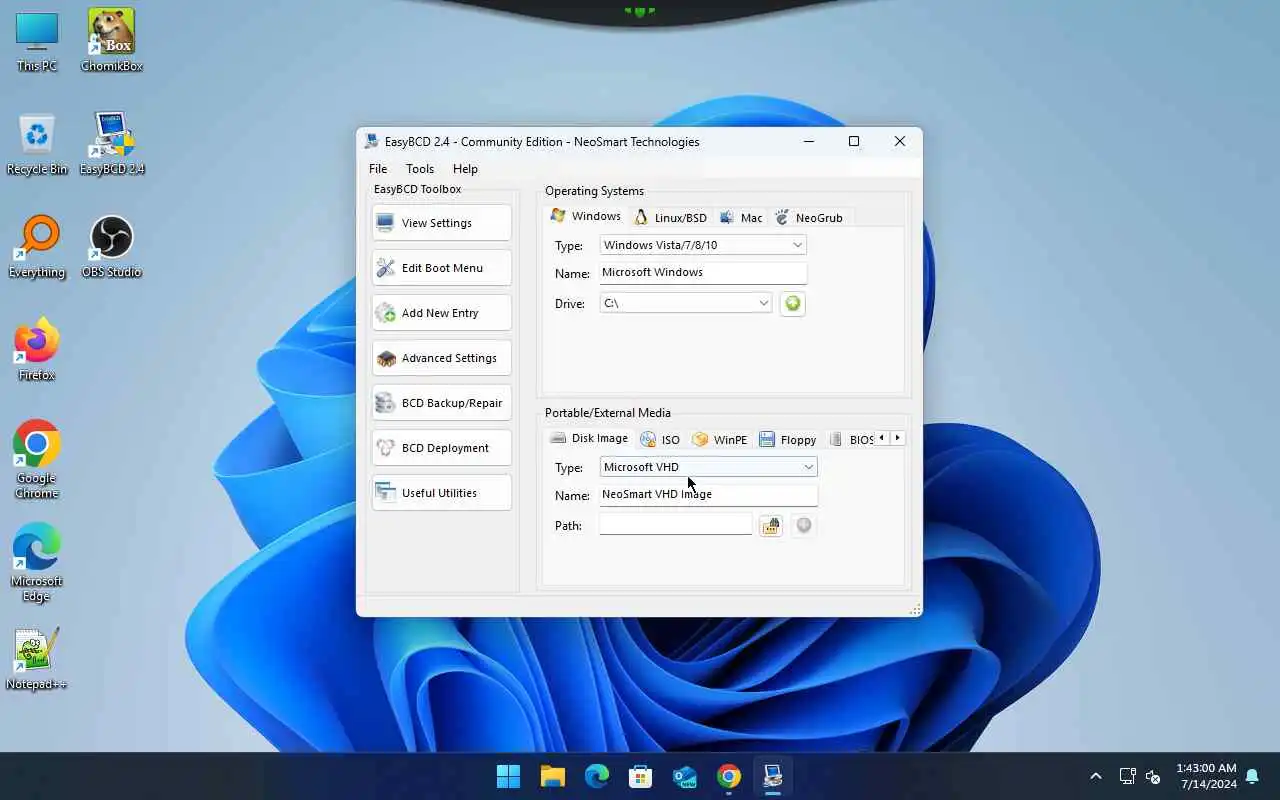Screen dimensions: 1280x800
Task: Open the File menu
Action: click(378, 169)
